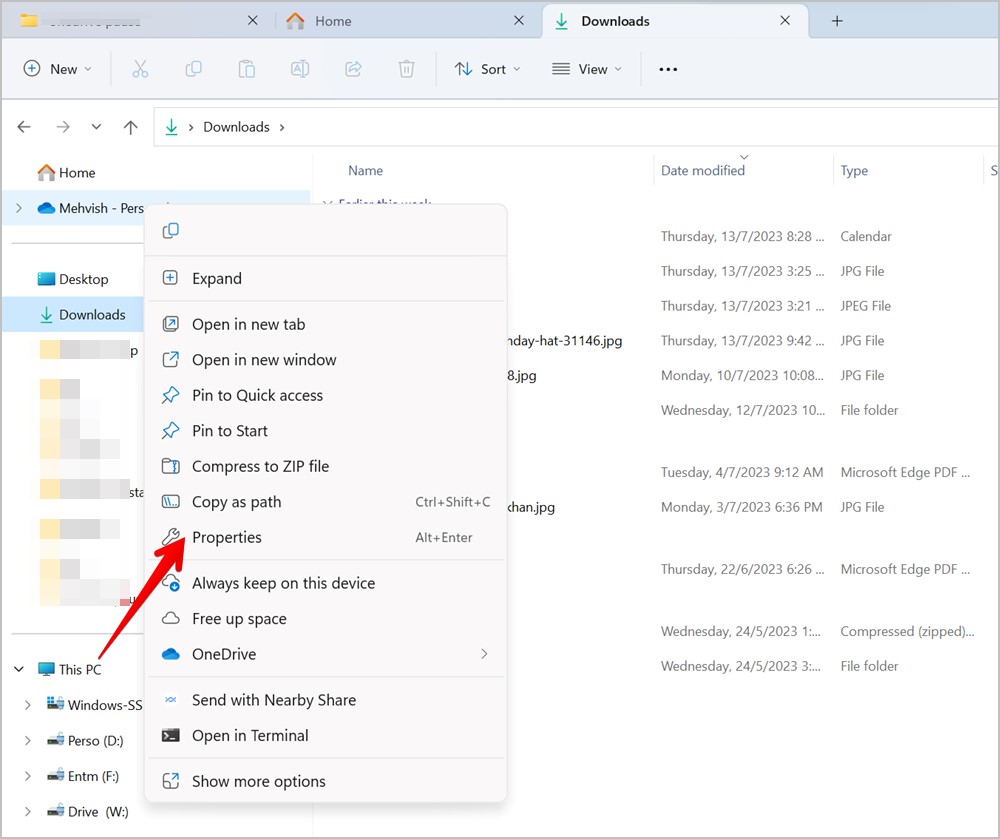The height and width of the screenshot is (839, 1000).
Task: Select Pin to Start
Action: [326, 431]
